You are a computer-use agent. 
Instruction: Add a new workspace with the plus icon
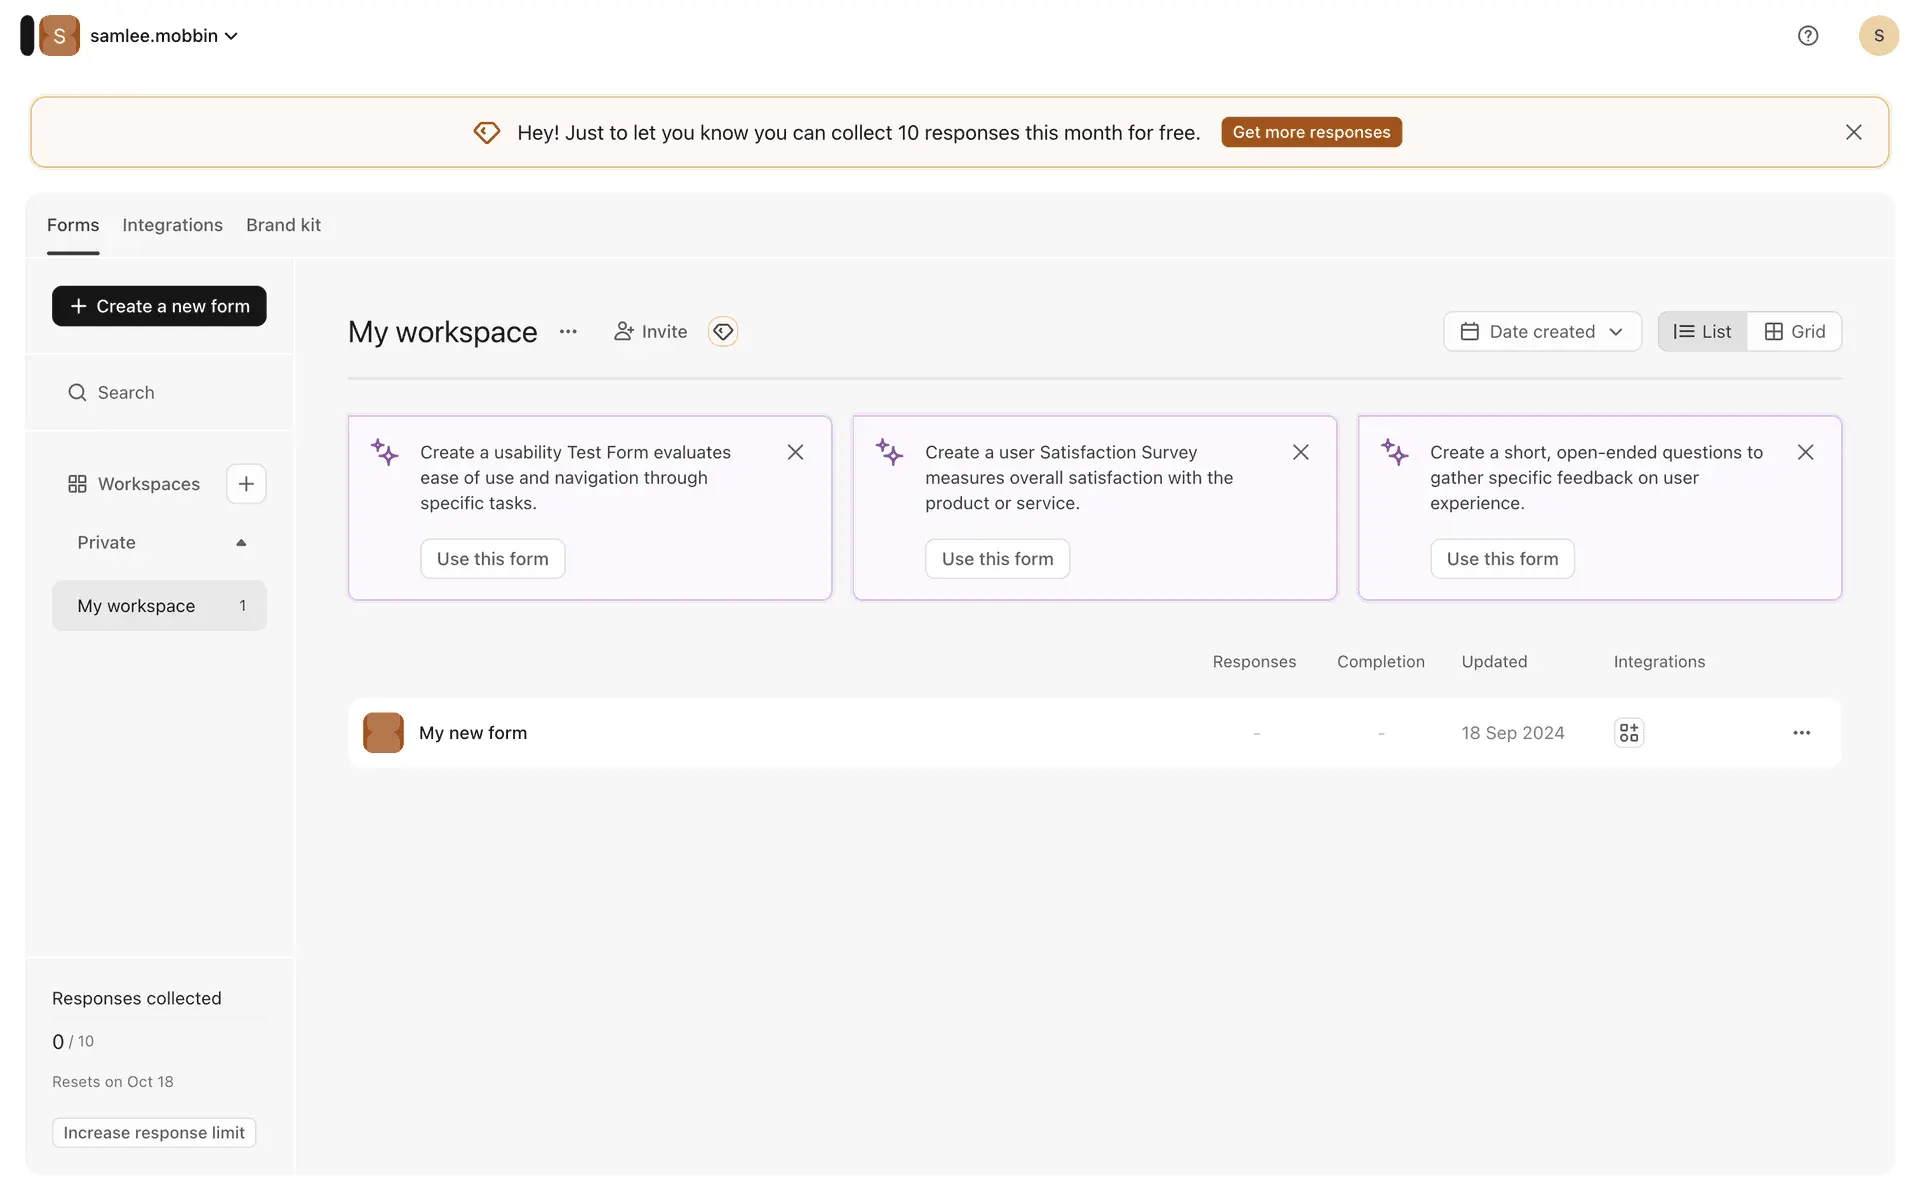pos(246,484)
